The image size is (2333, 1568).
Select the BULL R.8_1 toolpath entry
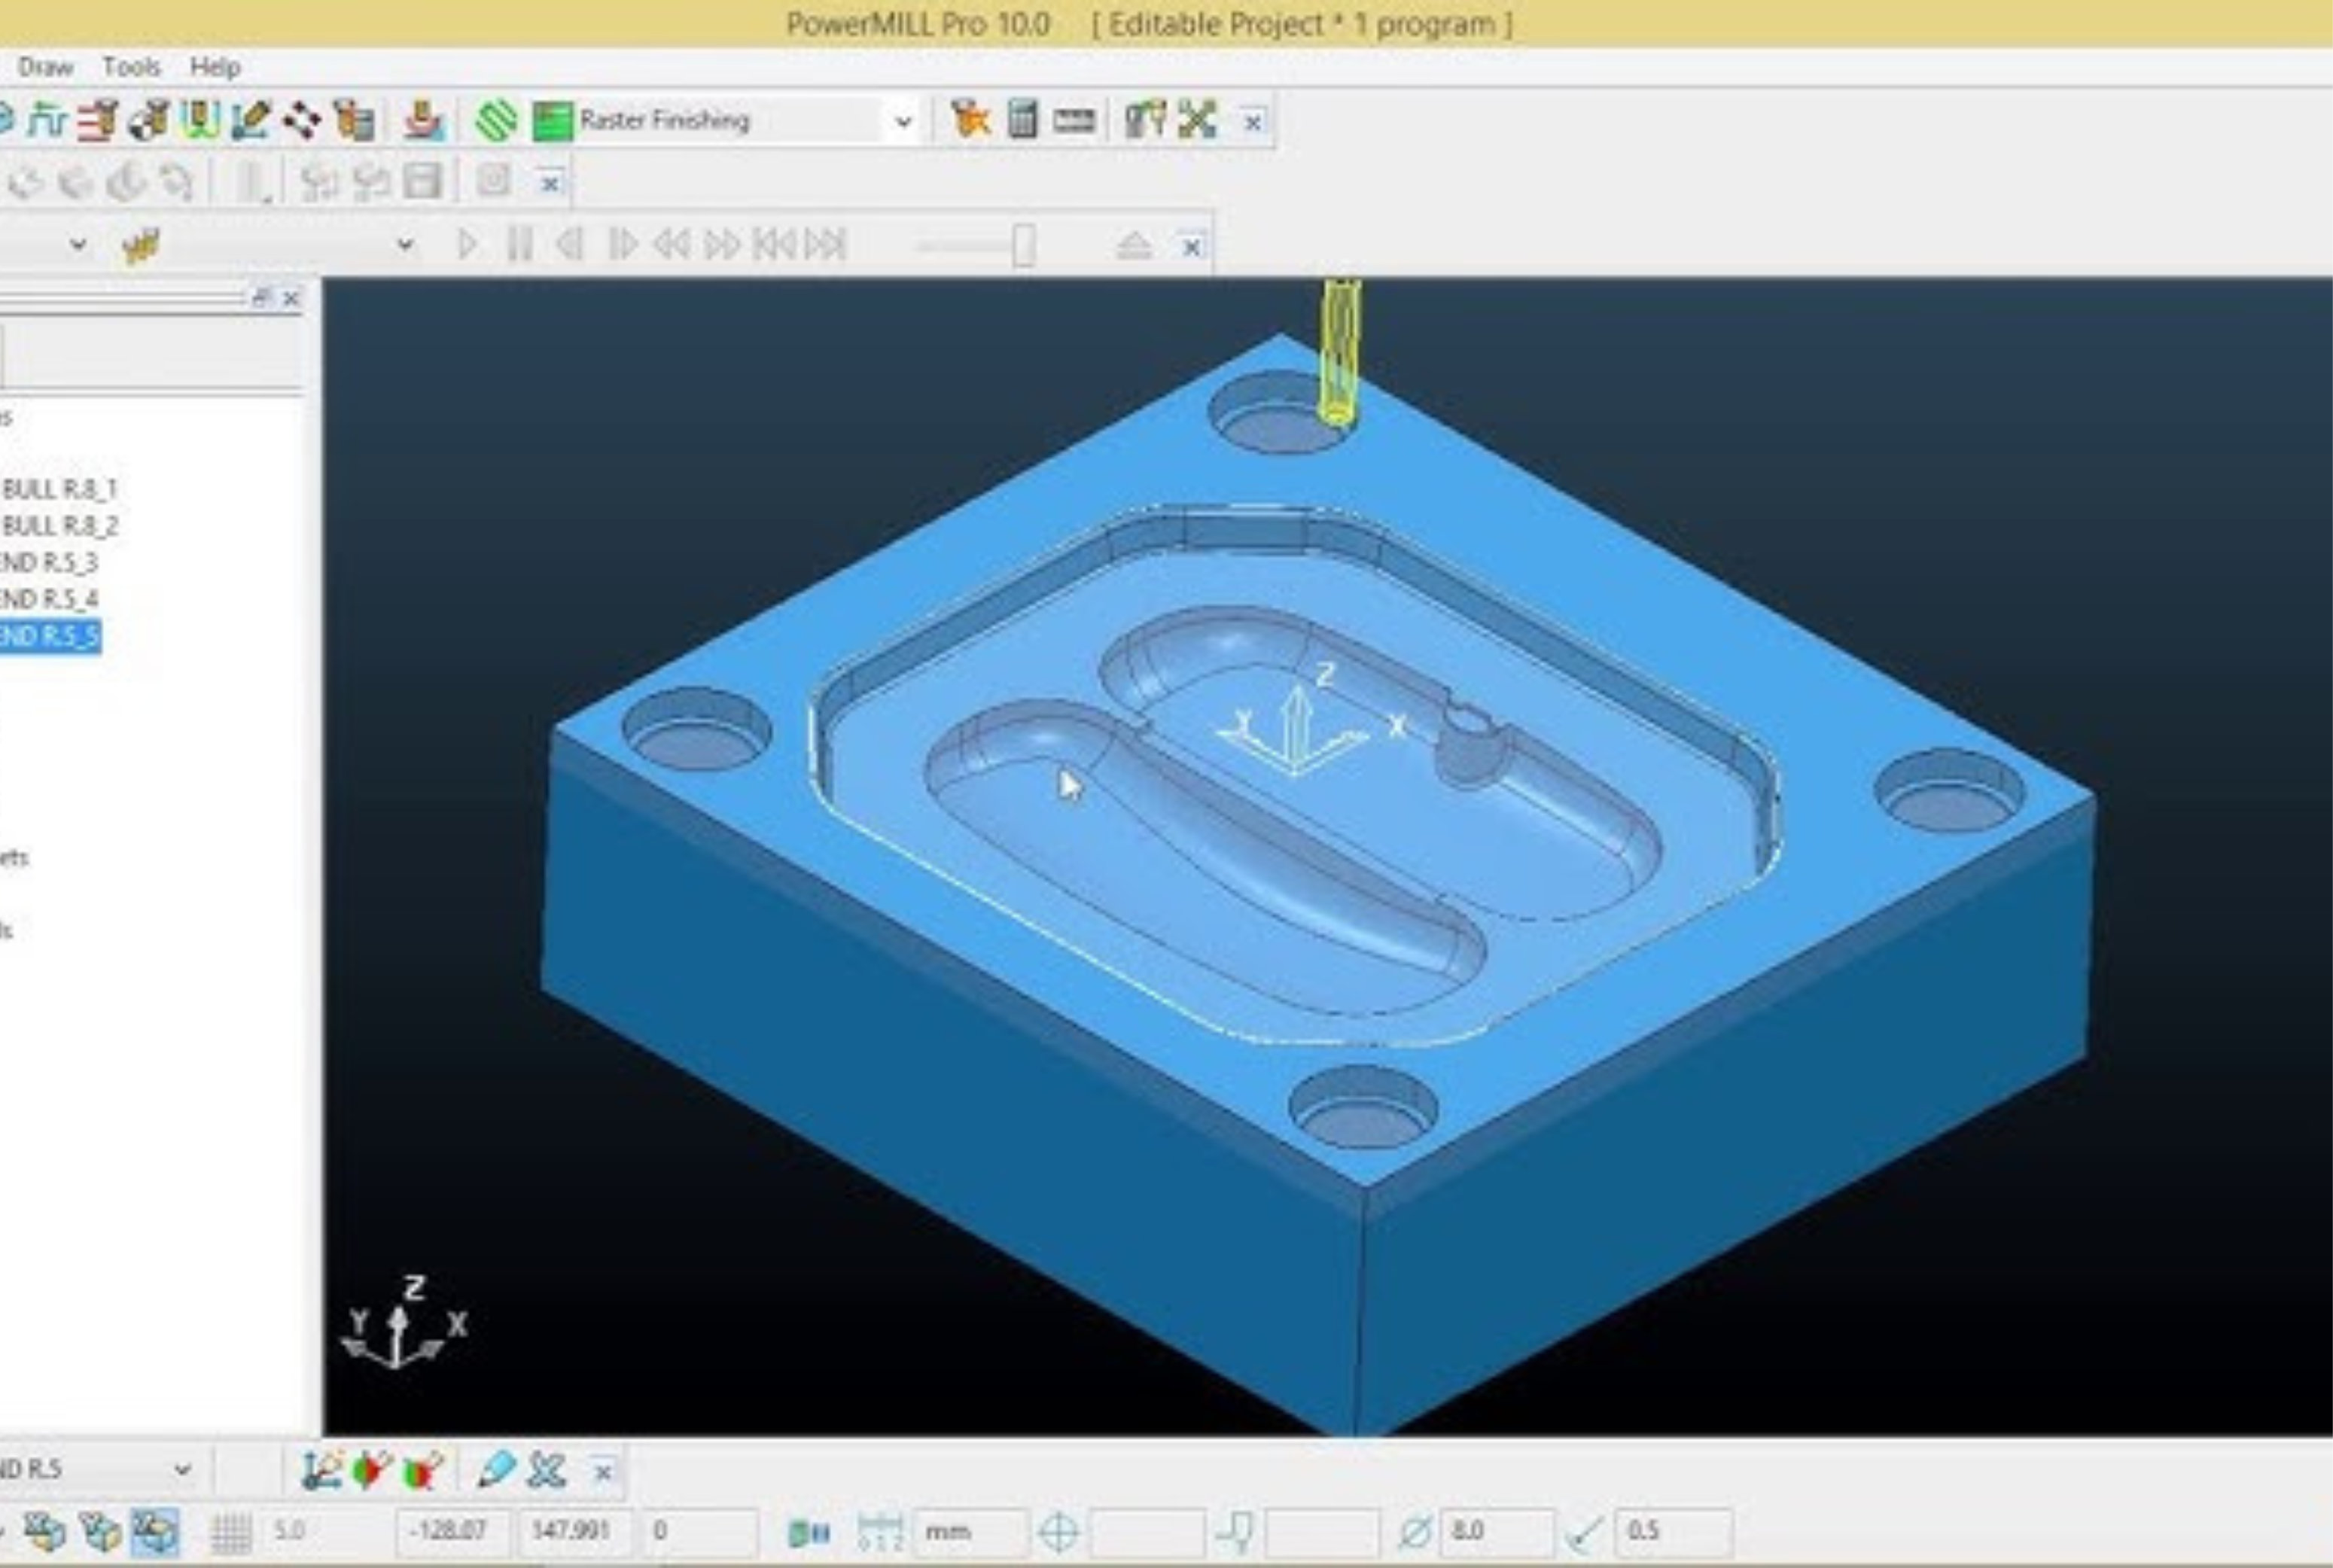pyautogui.click(x=60, y=489)
